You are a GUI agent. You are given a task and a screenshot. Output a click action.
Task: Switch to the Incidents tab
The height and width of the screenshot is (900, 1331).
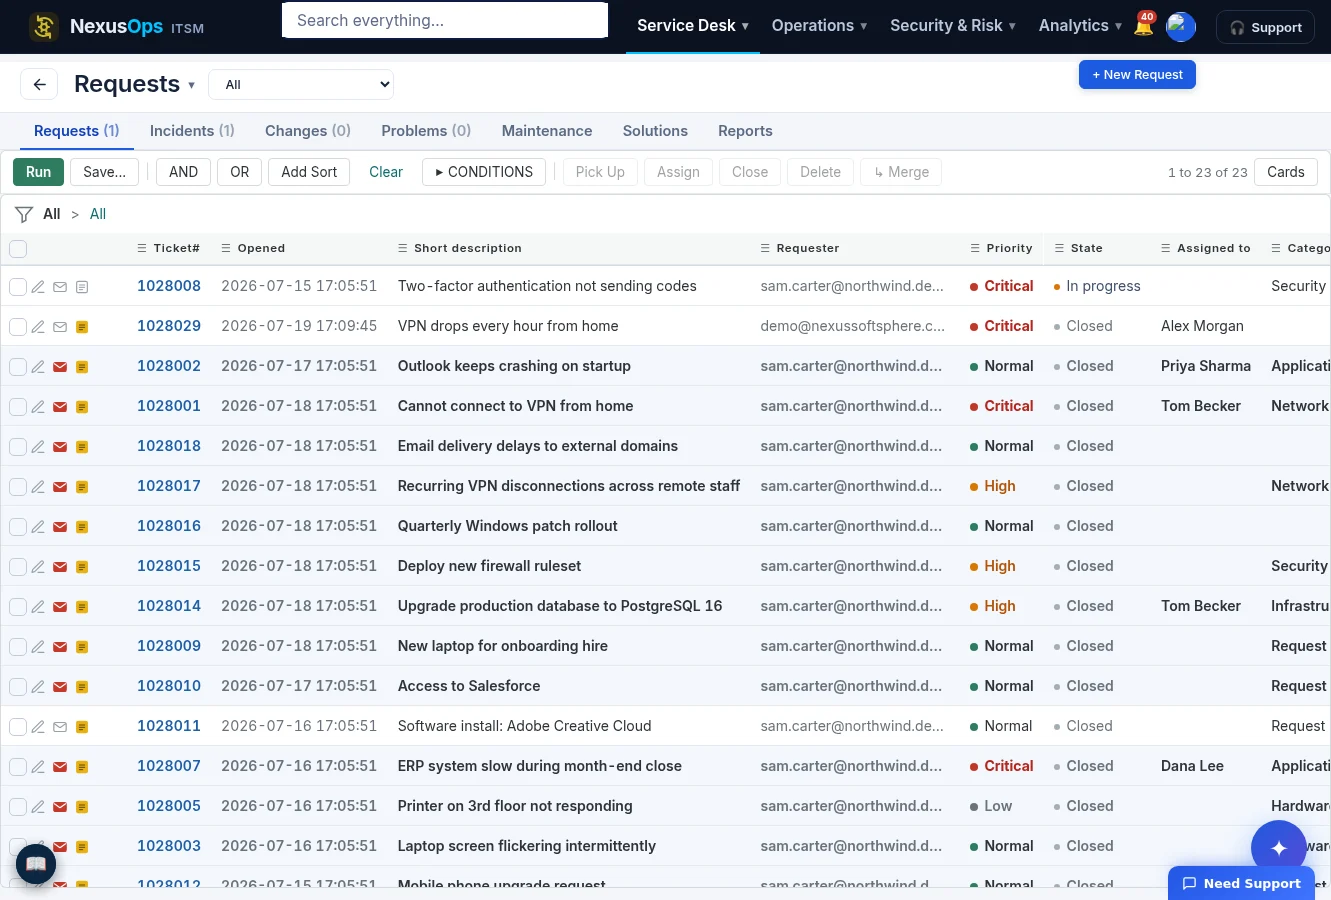coord(192,131)
